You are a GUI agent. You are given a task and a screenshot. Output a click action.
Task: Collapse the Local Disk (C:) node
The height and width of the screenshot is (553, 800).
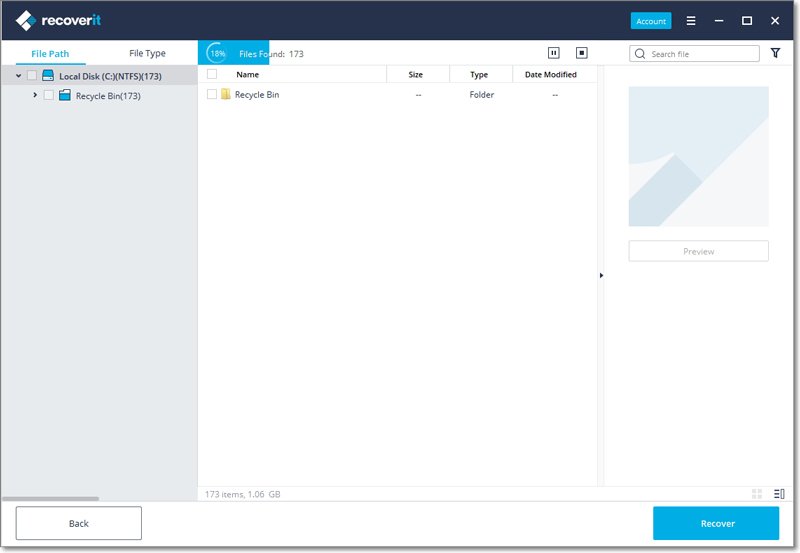[18, 76]
